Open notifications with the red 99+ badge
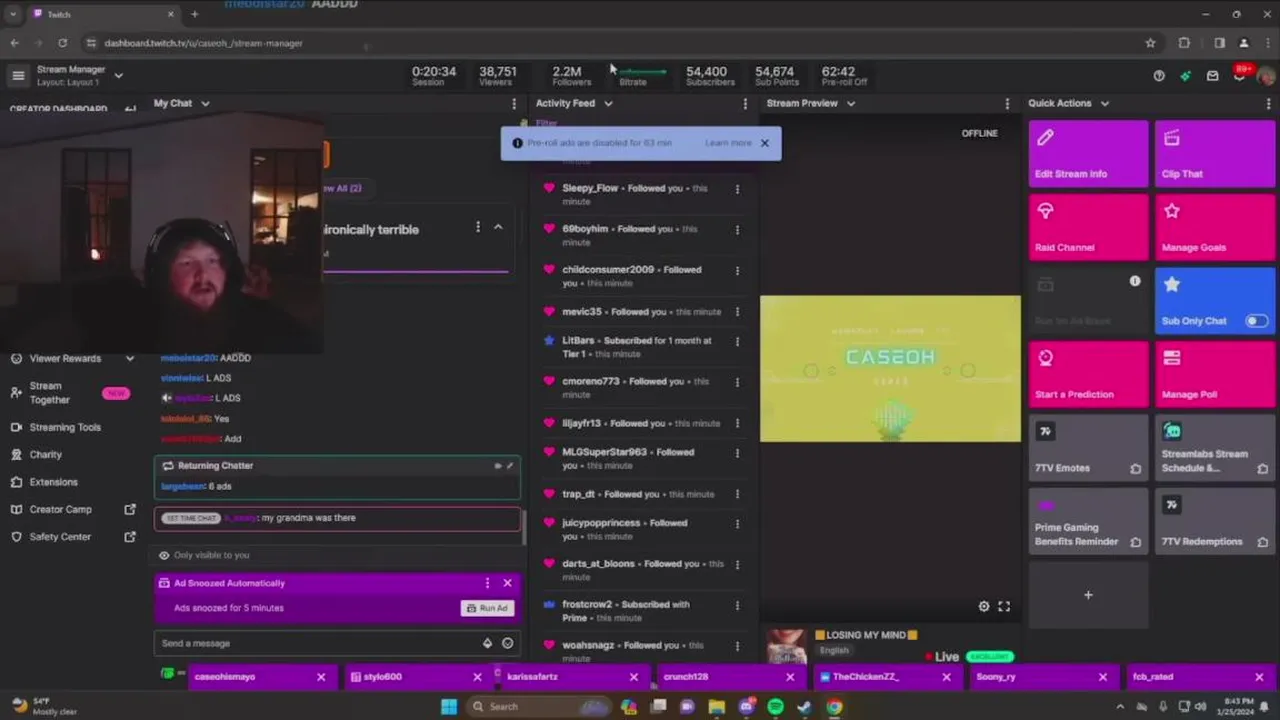 point(1240,75)
